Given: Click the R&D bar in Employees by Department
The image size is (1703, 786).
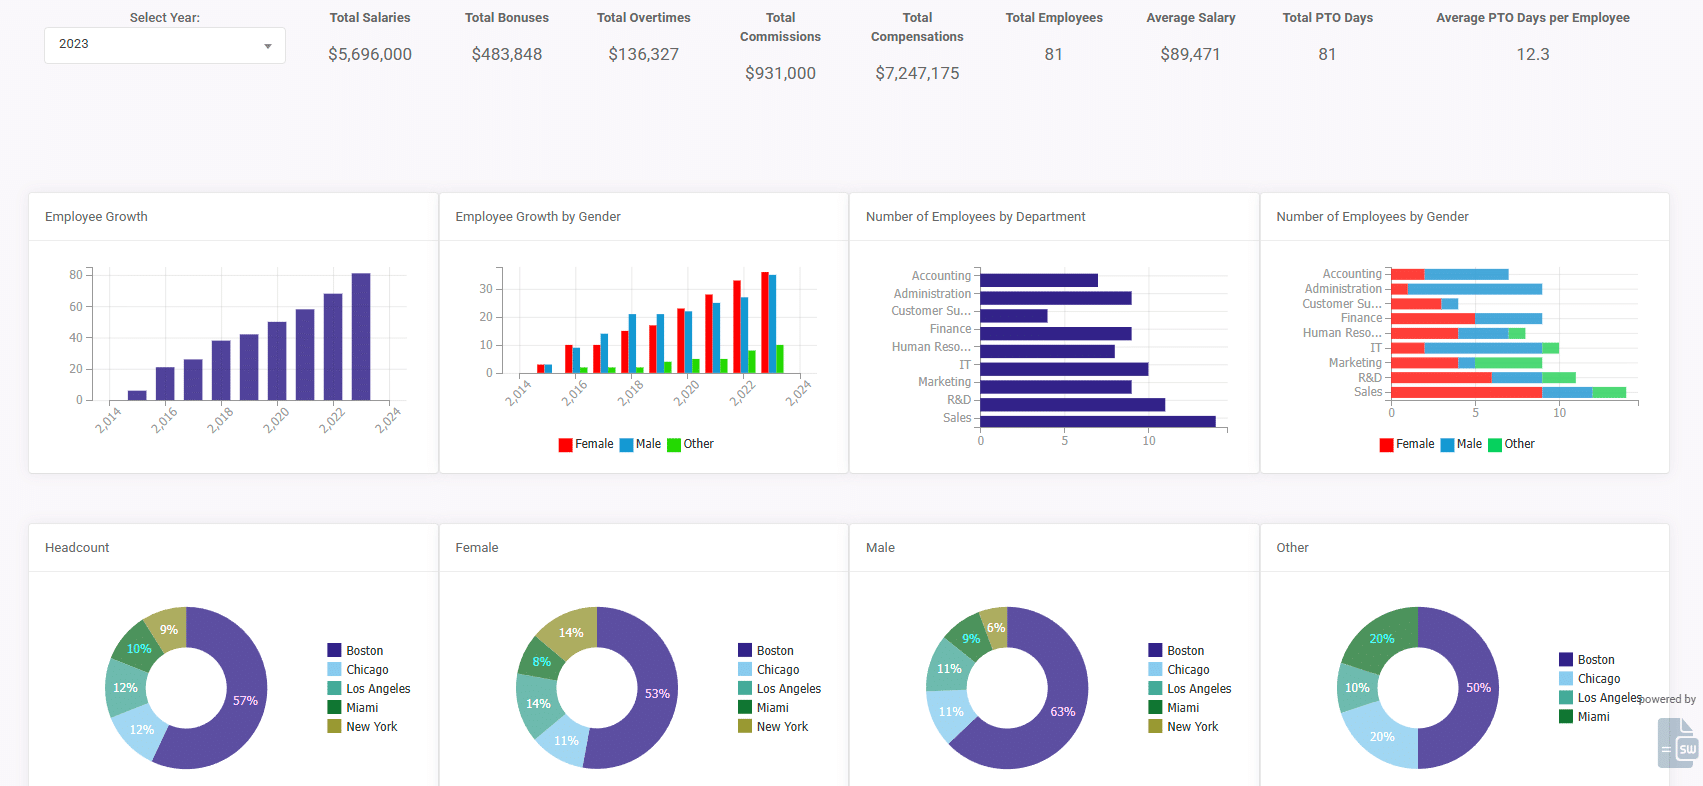Looking at the screenshot, I should tap(1073, 405).
